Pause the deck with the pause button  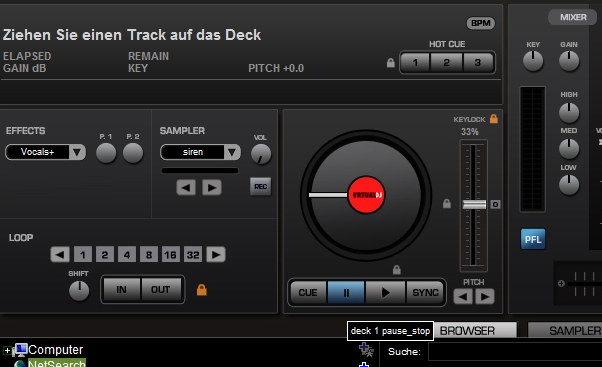click(346, 293)
